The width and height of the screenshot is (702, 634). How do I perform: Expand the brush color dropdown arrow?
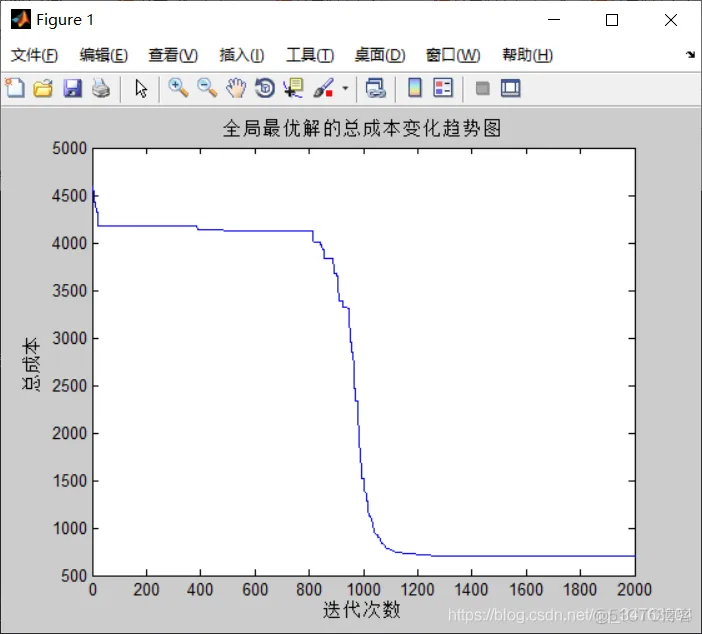coord(345,88)
